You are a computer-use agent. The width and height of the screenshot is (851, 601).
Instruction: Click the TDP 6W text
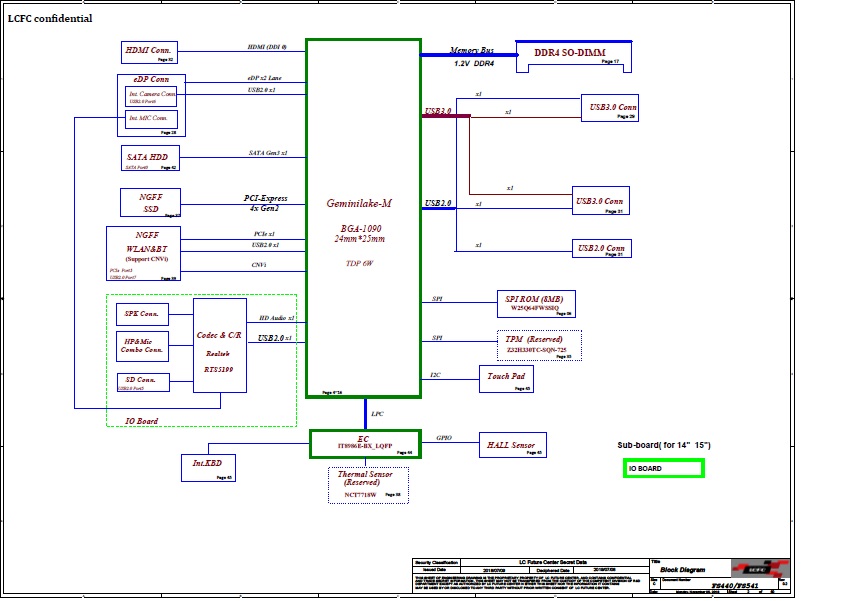click(x=359, y=263)
